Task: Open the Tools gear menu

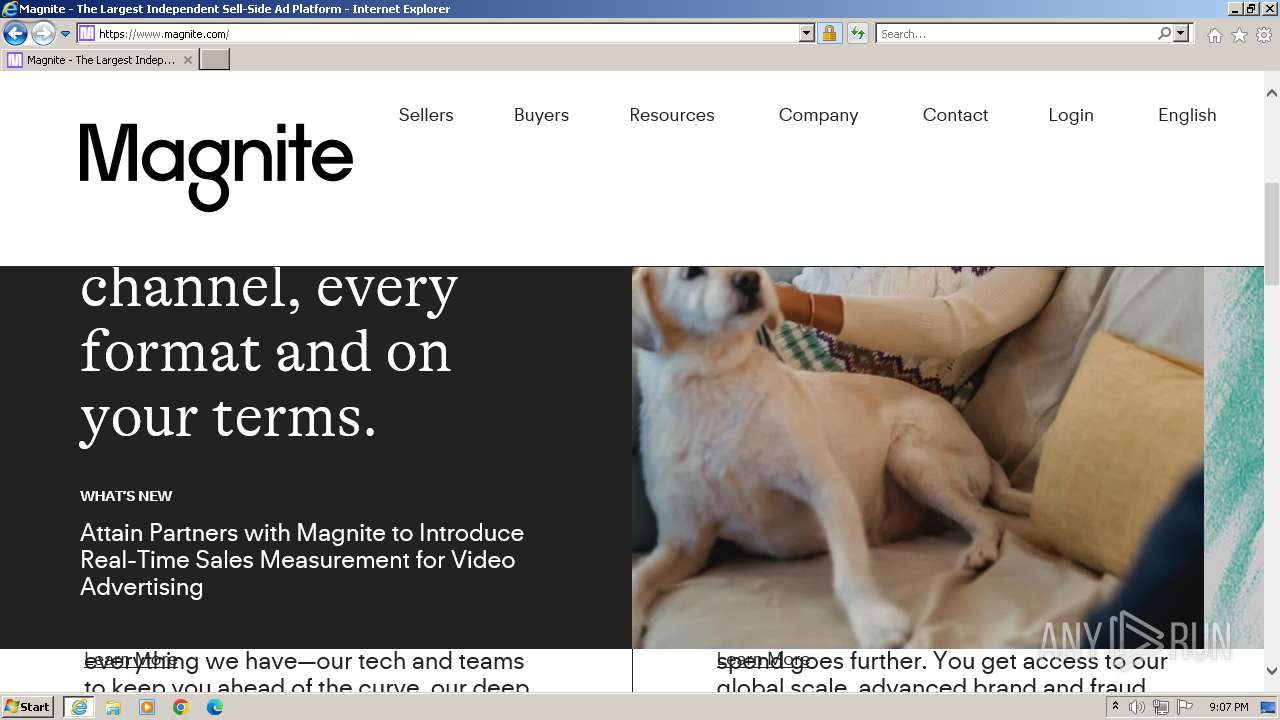Action: pos(1264,35)
